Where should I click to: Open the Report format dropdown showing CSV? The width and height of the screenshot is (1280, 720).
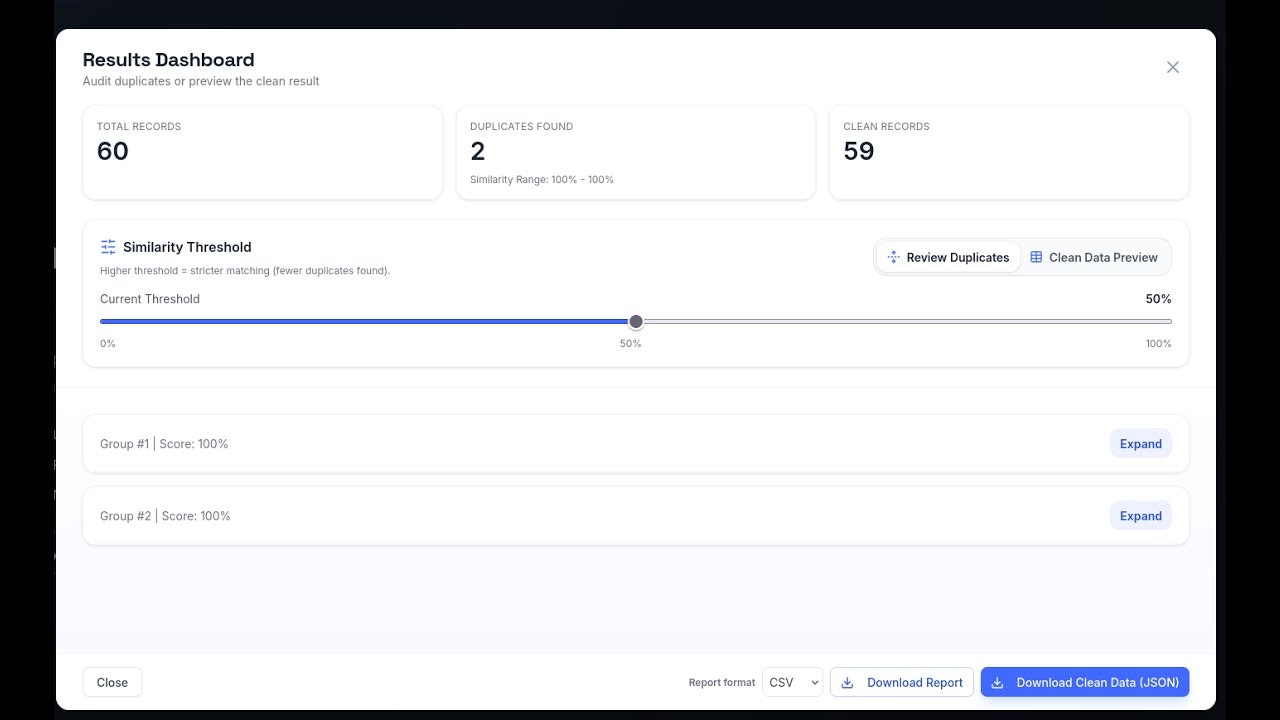click(x=792, y=682)
